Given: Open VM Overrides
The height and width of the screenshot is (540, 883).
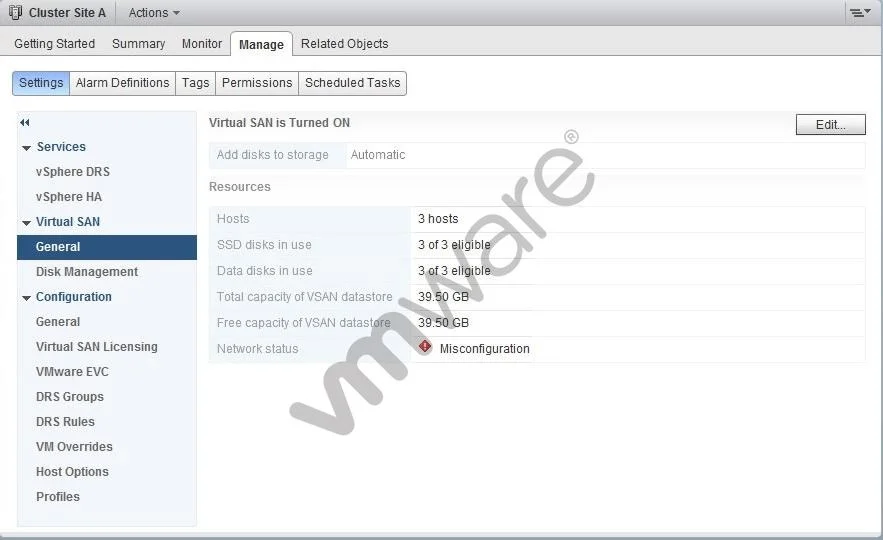Looking at the screenshot, I should 74,447.
